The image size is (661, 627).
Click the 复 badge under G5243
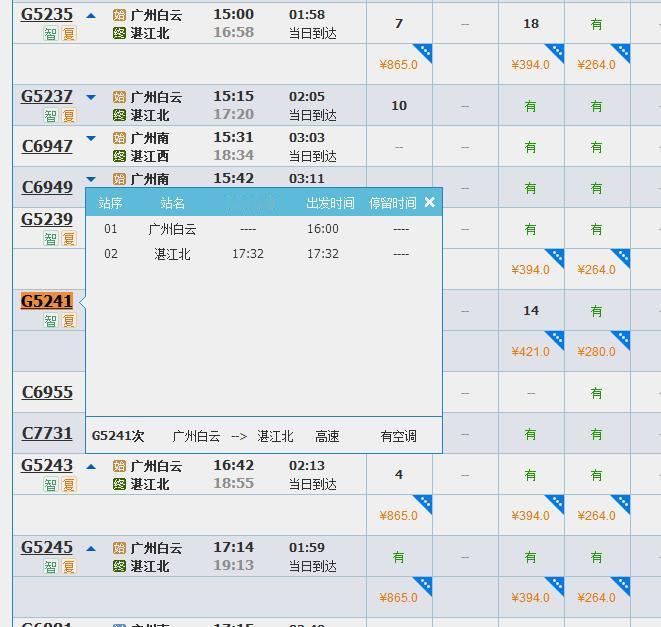click(x=69, y=485)
